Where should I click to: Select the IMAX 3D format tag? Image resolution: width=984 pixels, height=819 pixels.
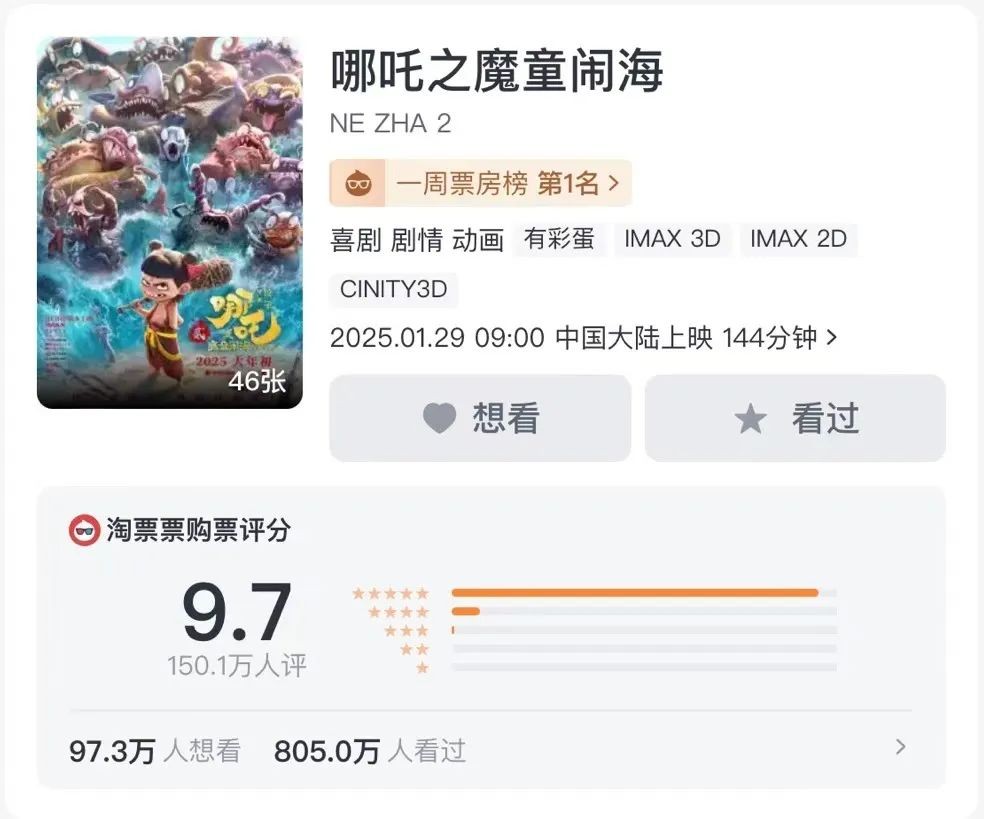click(673, 239)
